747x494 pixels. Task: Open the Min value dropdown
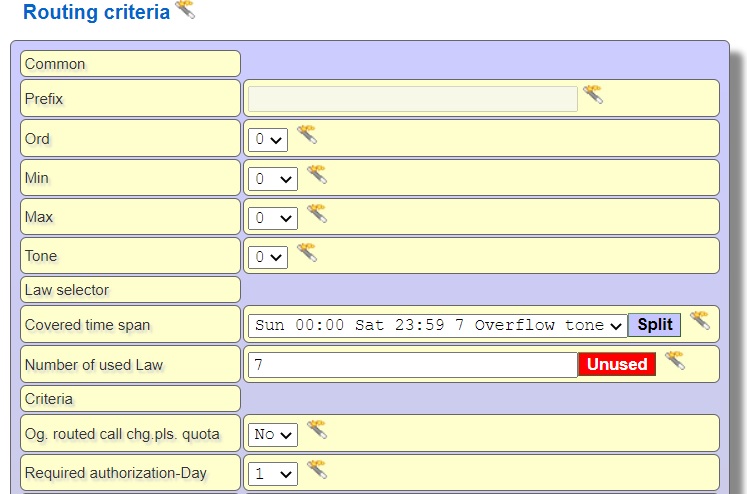coord(273,179)
